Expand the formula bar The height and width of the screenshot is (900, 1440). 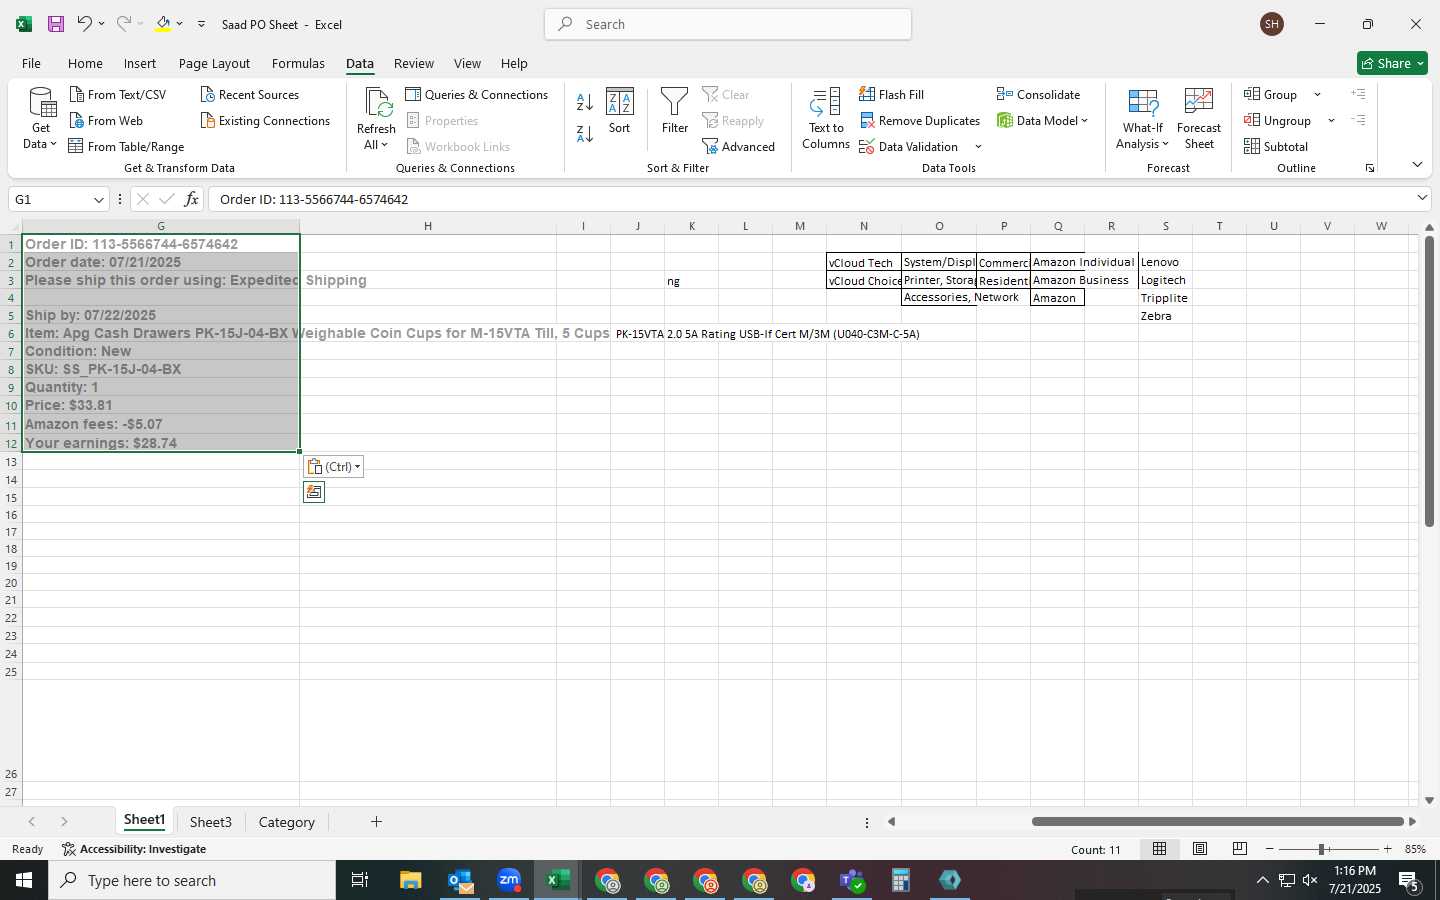(x=1422, y=198)
